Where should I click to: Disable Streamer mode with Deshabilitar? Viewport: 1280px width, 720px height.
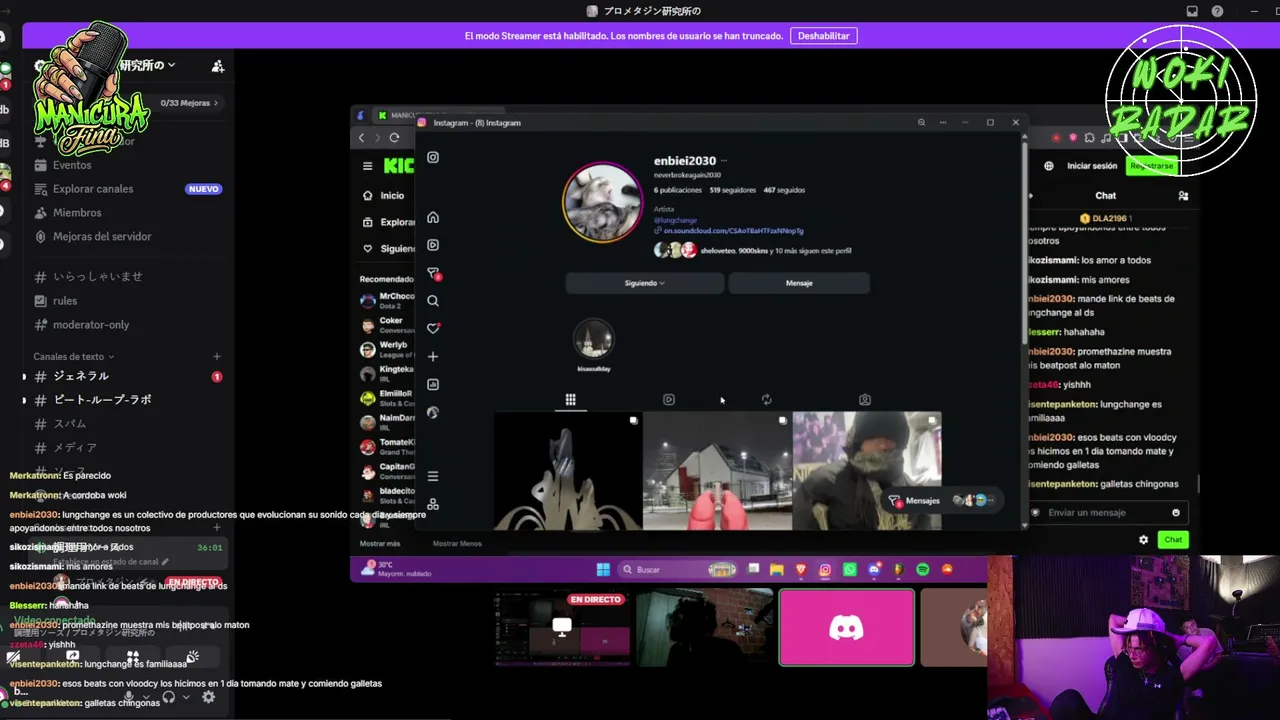(824, 36)
